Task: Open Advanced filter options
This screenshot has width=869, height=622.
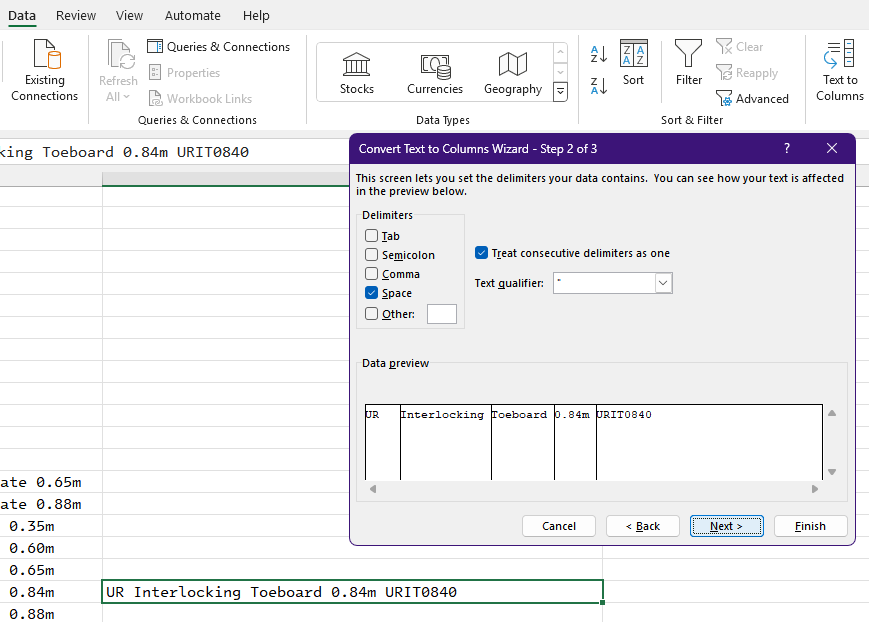Action: click(x=752, y=99)
